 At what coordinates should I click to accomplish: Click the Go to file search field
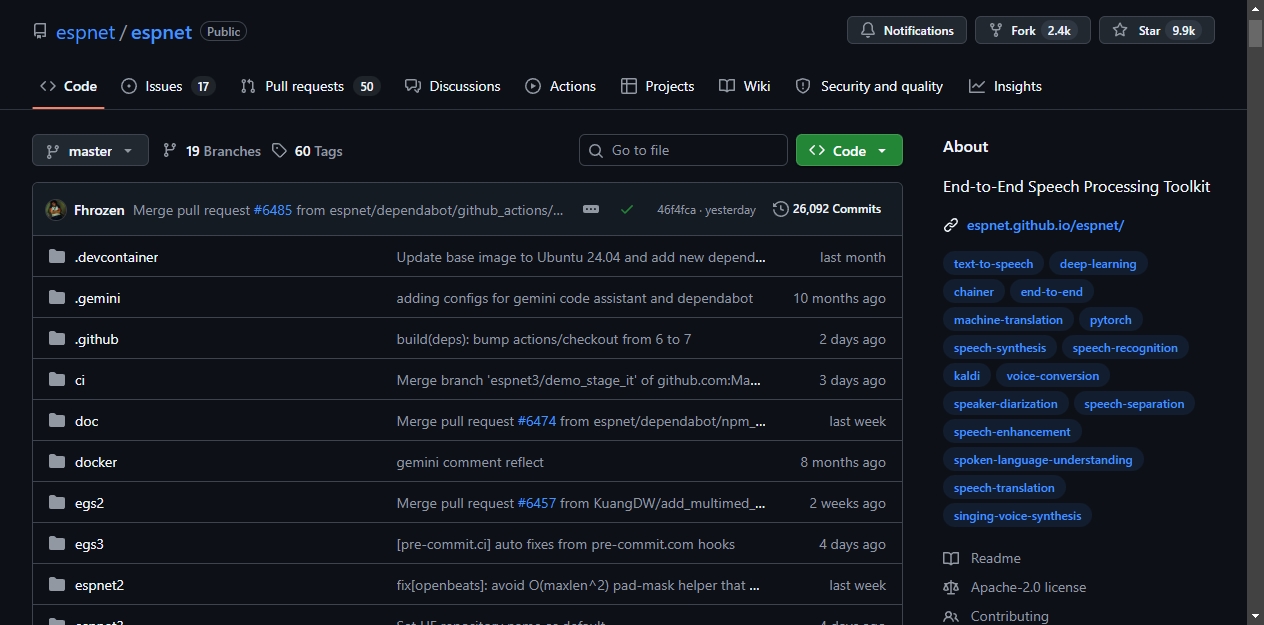(683, 150)
